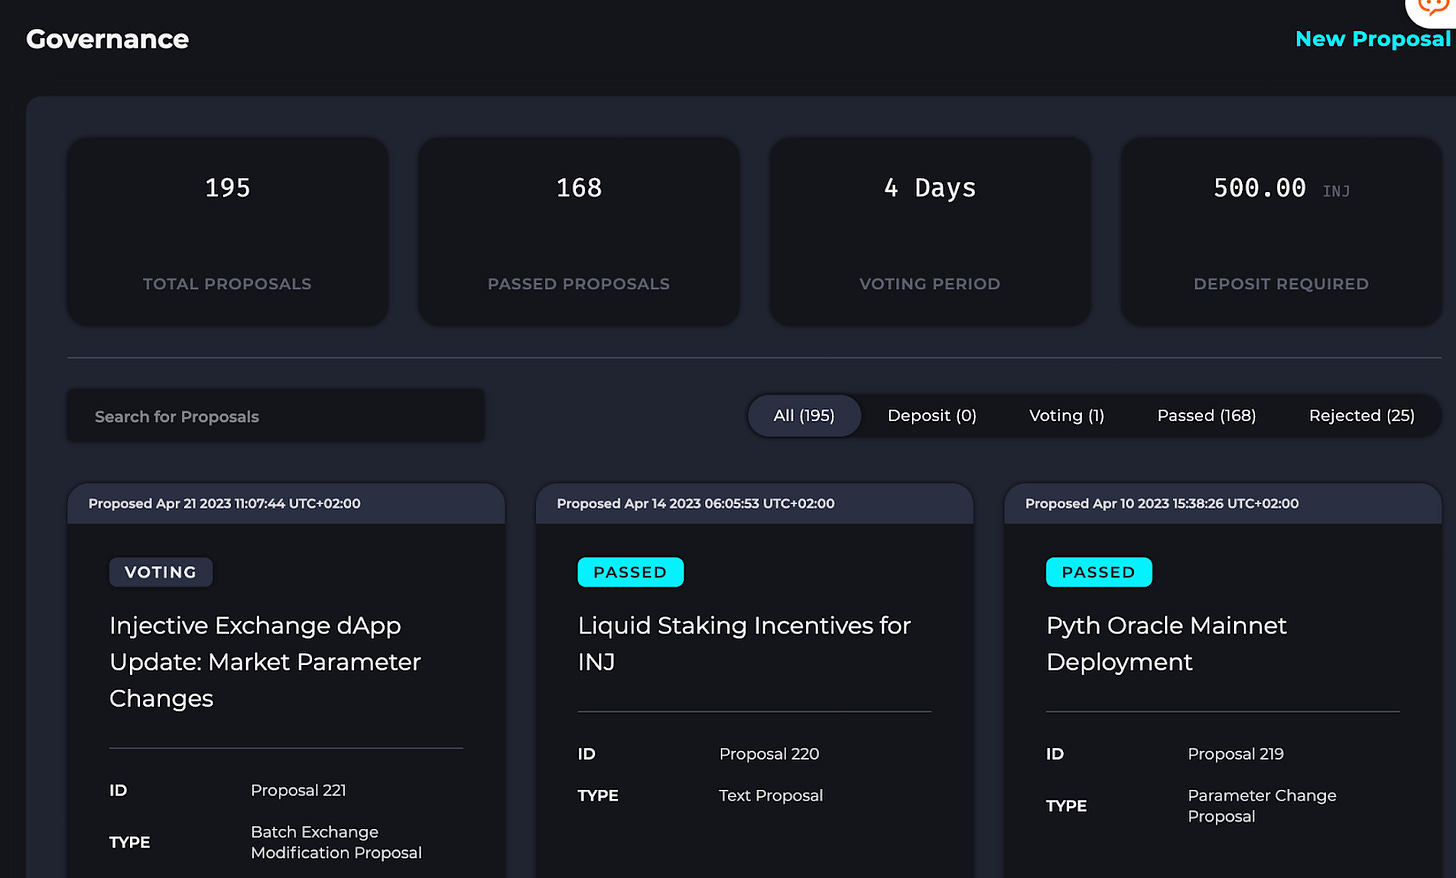This screenshot has width=1456, height=878.
Task: Open the Injective Exchange dApp Update proposal
Action: coord(265,662)
